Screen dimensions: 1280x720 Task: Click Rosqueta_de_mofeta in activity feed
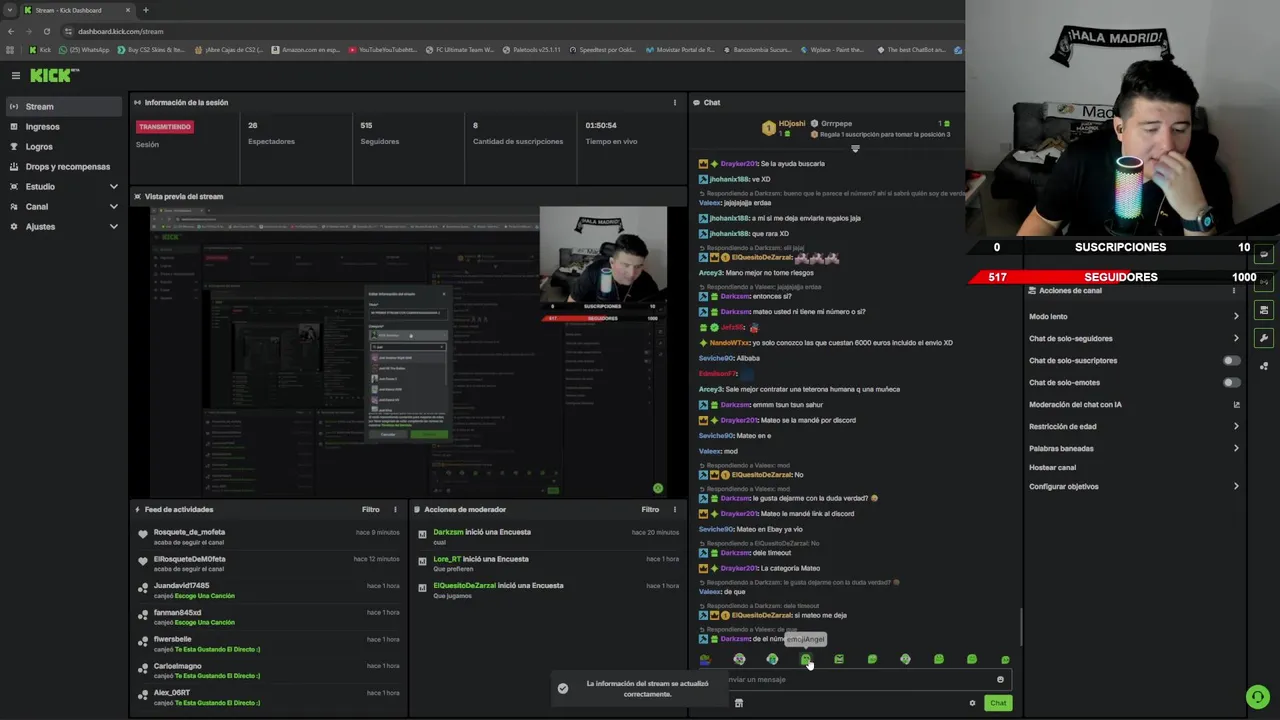(x=189, y=532)
